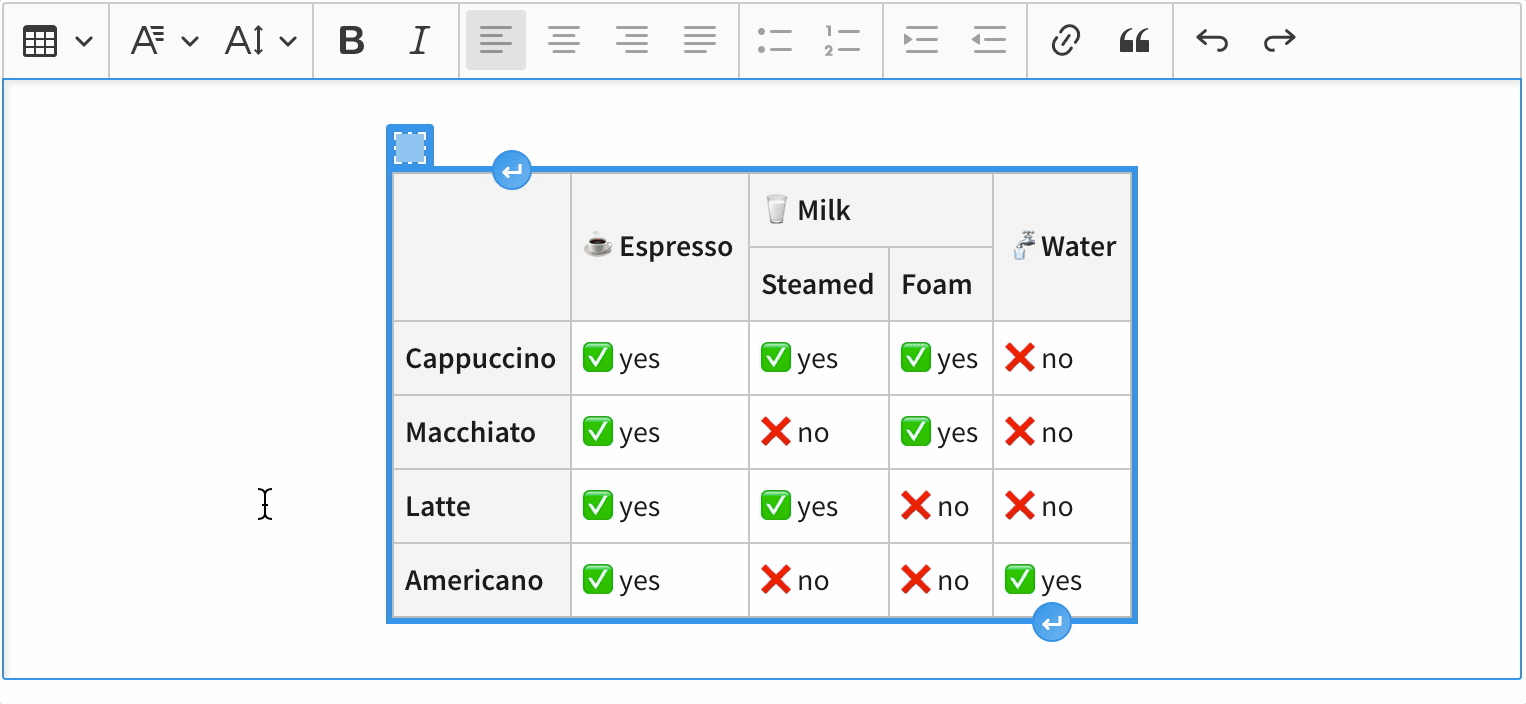Align text to the right
Viewport: 1526px width, 704px height.
[x=632, y=41]
